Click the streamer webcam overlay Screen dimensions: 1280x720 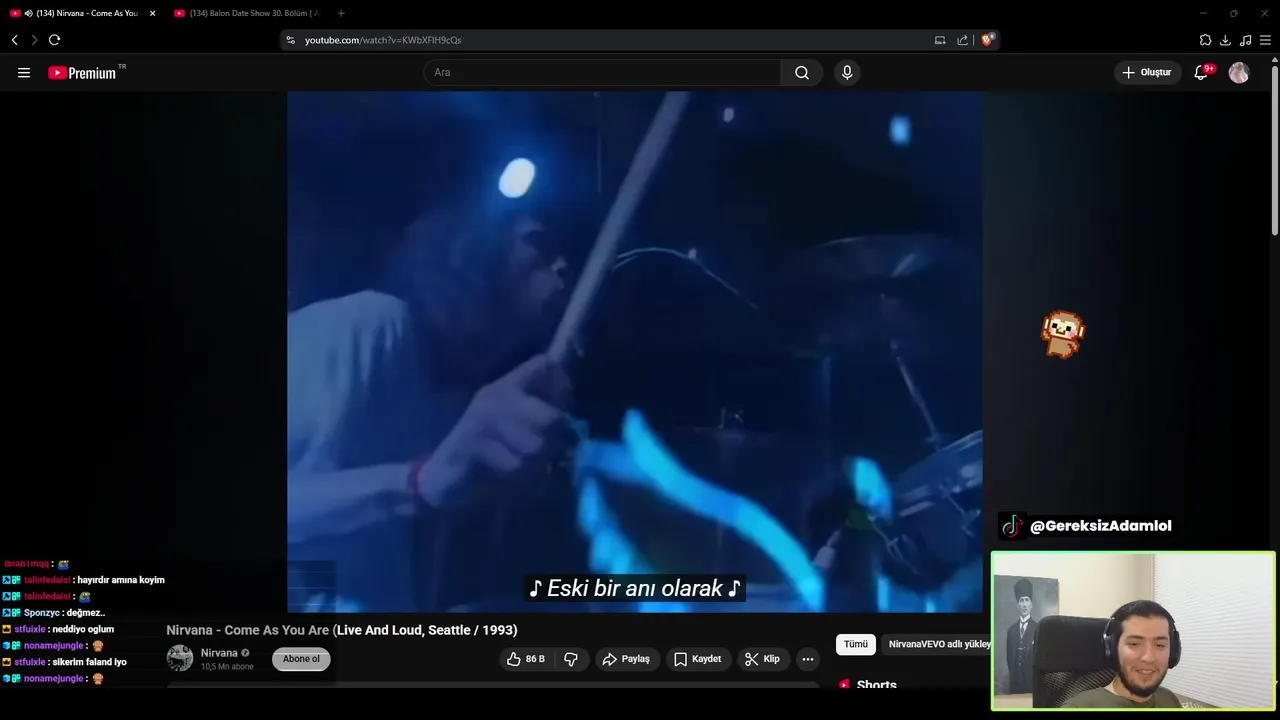pos(1133,631)
